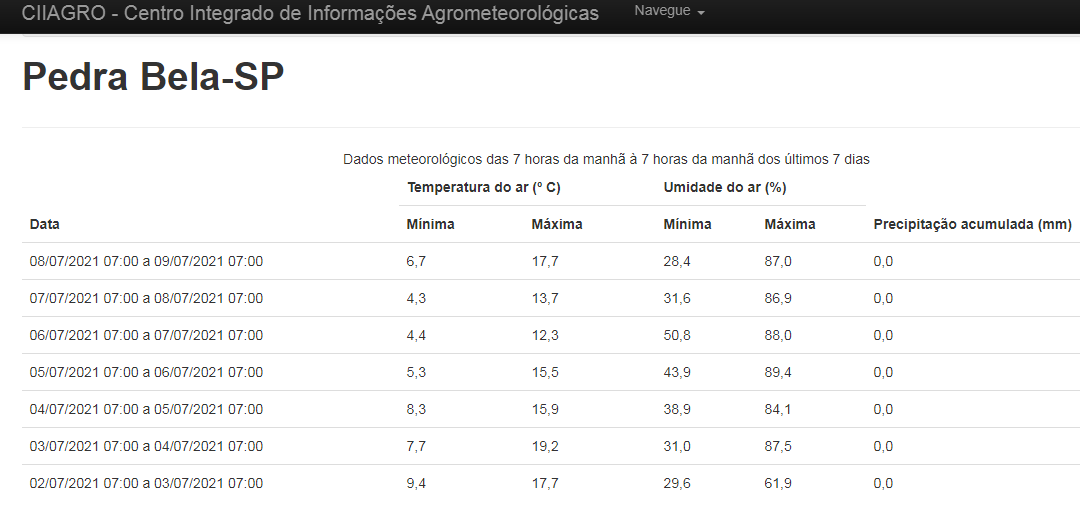
Task: Select the Pedra Bela-SP page heading
Action: [x=153, y=76]
